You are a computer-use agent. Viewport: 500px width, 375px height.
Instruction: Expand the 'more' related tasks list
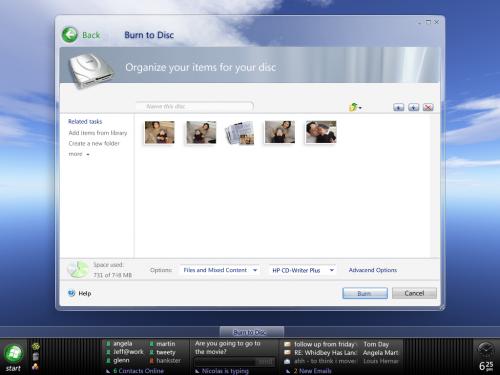pos(79,154)
